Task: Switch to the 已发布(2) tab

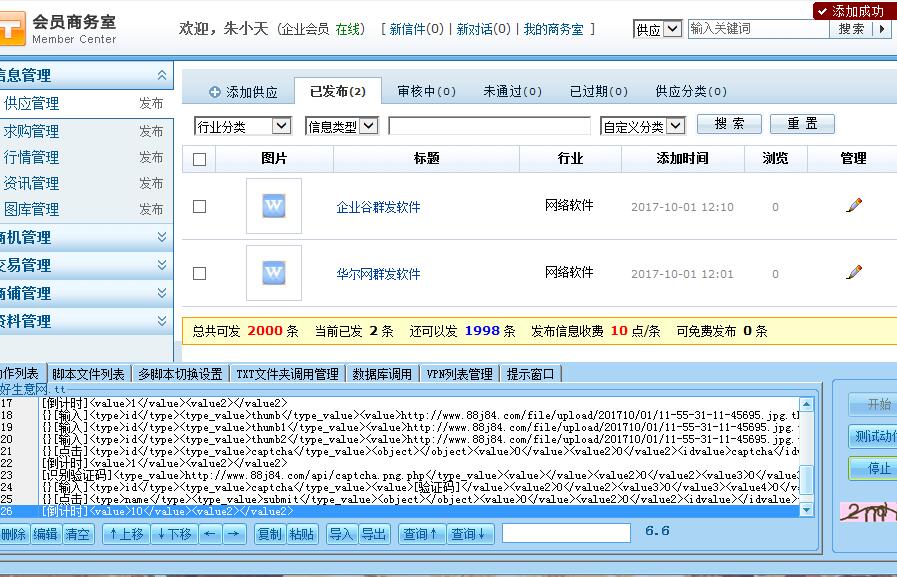Action: pyautogui.click(x=338, y=91)
